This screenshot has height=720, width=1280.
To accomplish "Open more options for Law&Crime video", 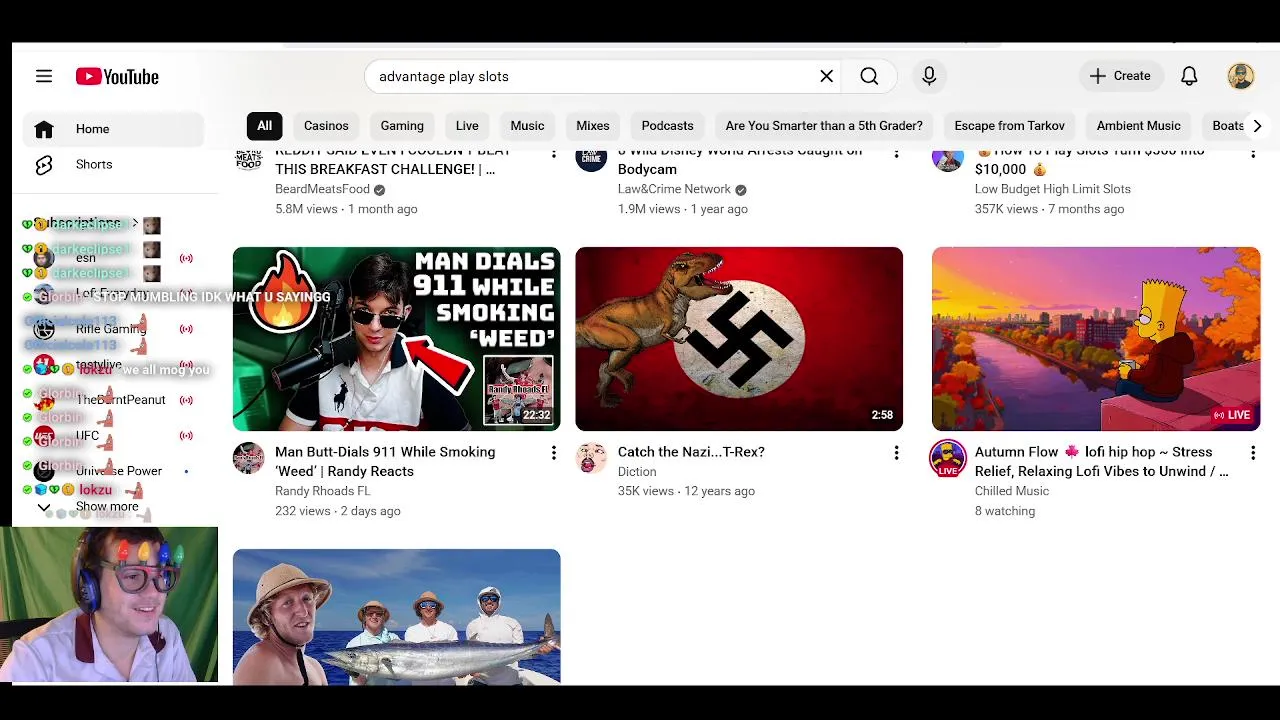I will 896,154.
